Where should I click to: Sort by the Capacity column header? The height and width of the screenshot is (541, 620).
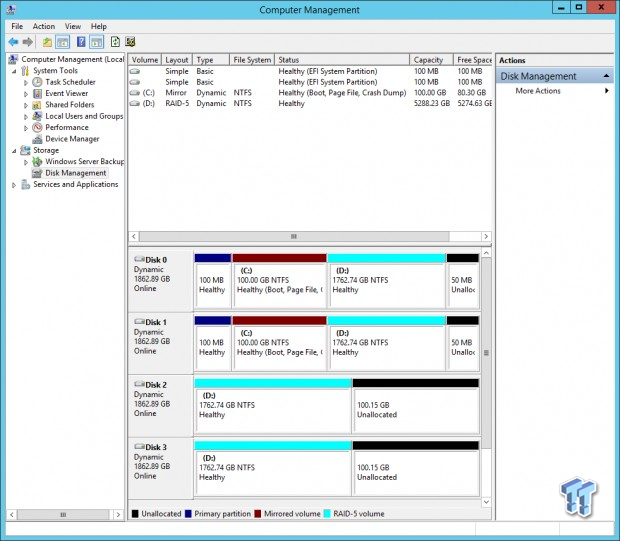tap(431, 60)
